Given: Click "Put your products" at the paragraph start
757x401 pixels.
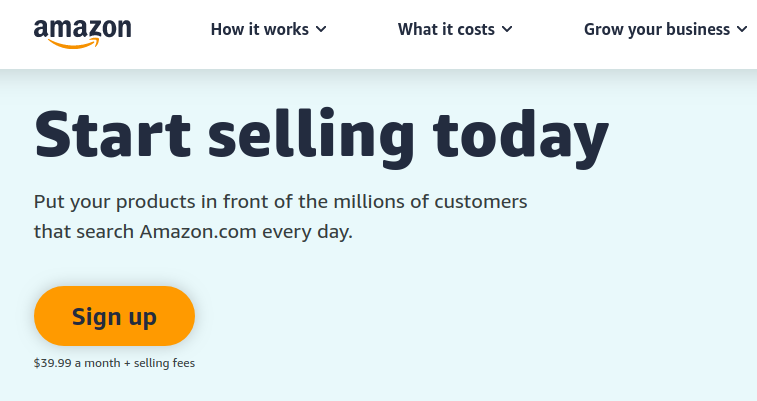Looking at the screenshot, I should pyautogui.click(x=114, y=202).
